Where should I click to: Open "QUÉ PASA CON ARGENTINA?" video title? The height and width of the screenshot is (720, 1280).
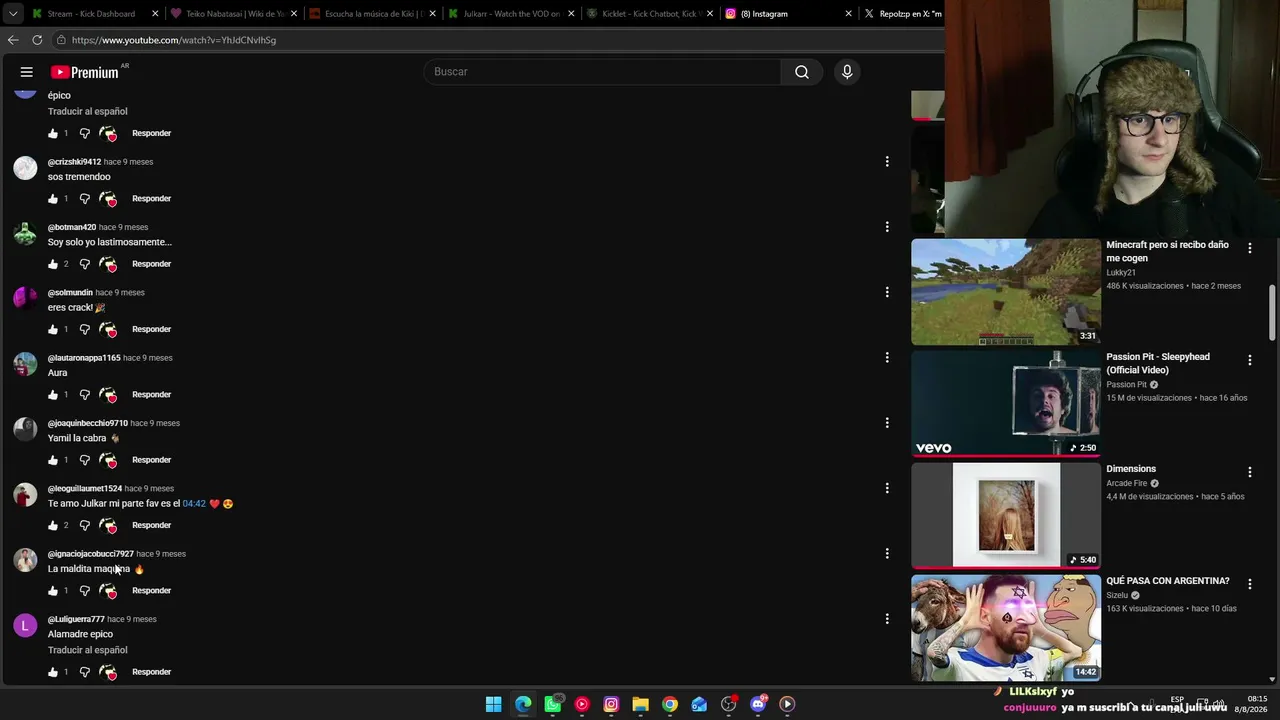pyautogui.click(x=1168, y=581)
